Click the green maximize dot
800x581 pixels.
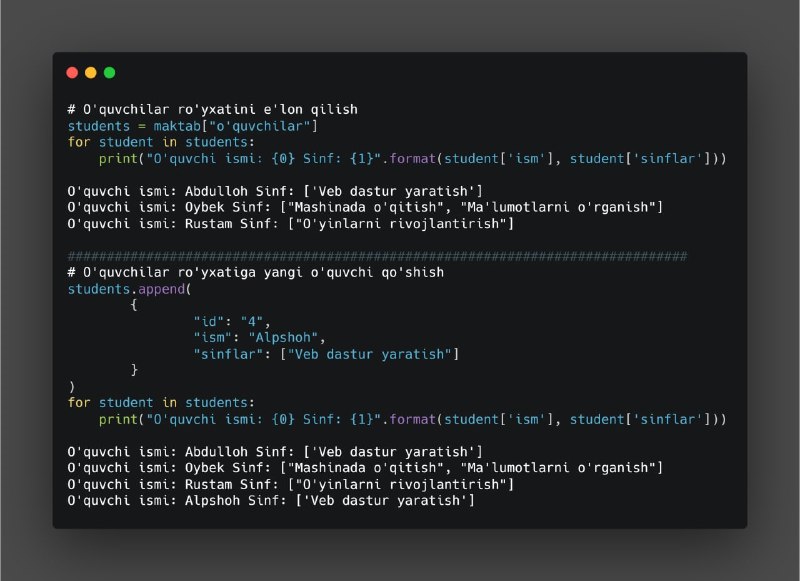click(x=109, y=72)
